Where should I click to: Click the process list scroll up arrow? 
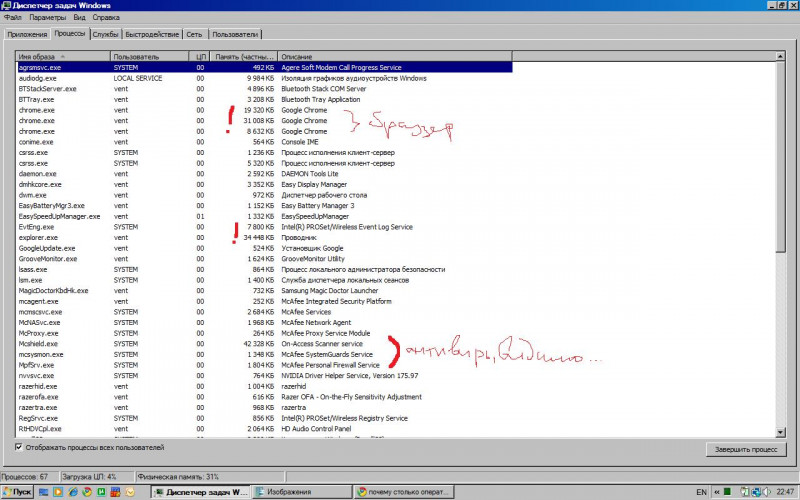(780, 56)
